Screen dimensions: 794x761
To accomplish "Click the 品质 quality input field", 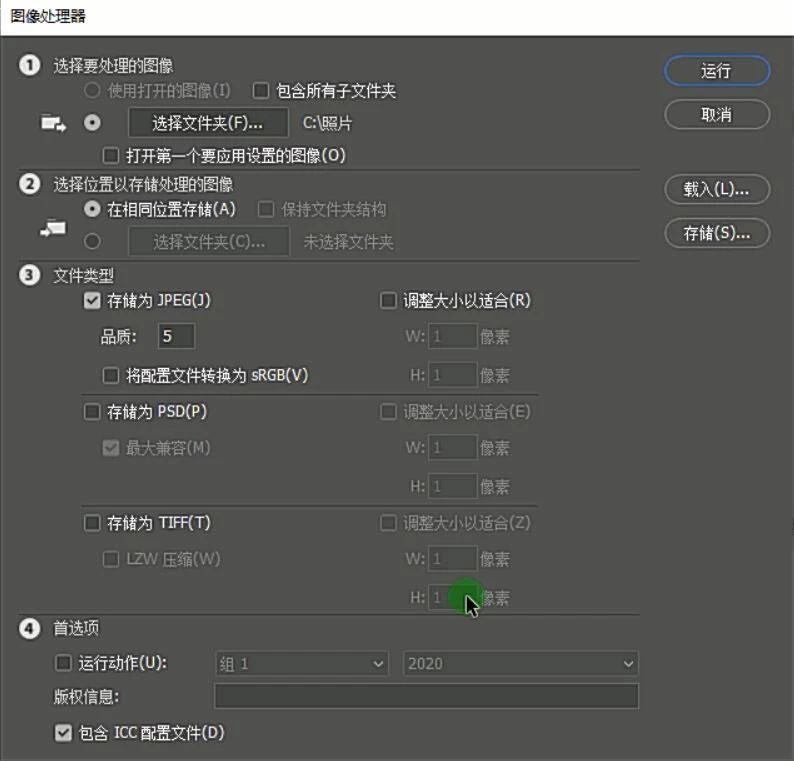I will coord(176,336).
